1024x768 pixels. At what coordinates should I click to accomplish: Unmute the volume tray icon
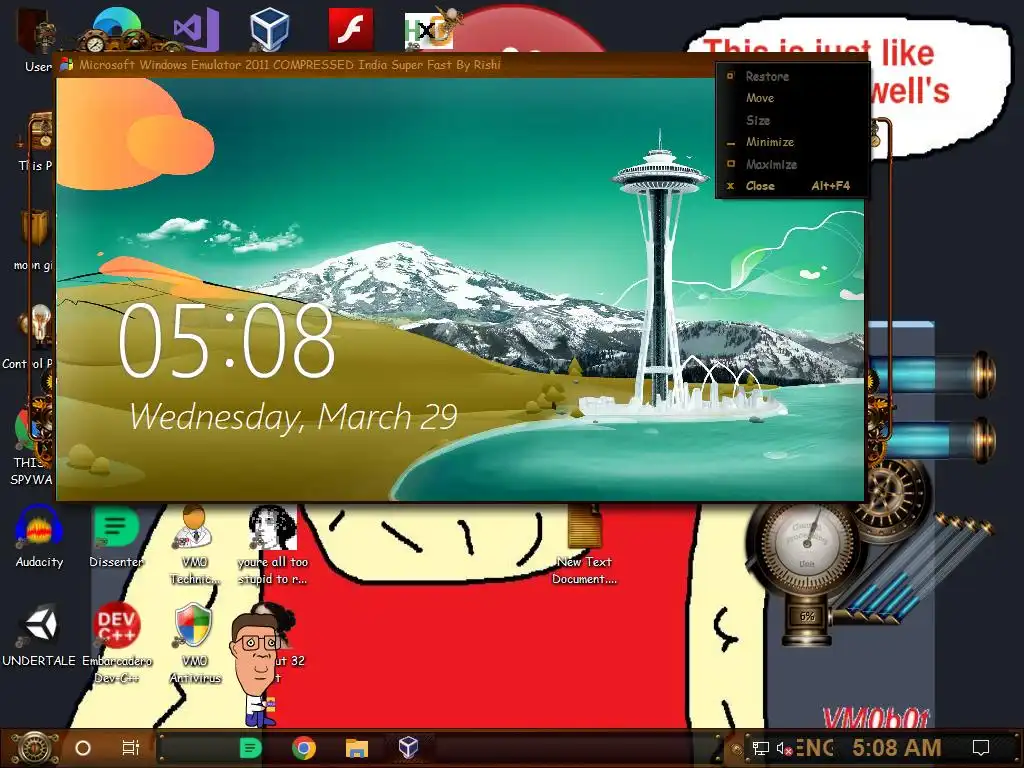tap(784, 748)
